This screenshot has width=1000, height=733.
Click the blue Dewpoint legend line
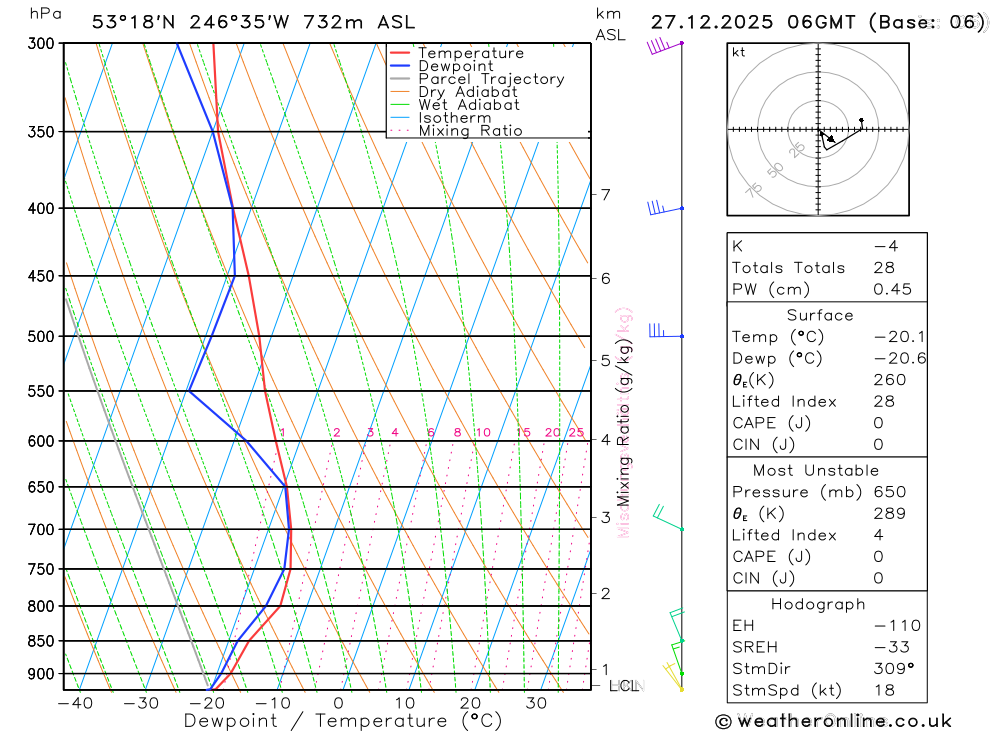[399, 66]
